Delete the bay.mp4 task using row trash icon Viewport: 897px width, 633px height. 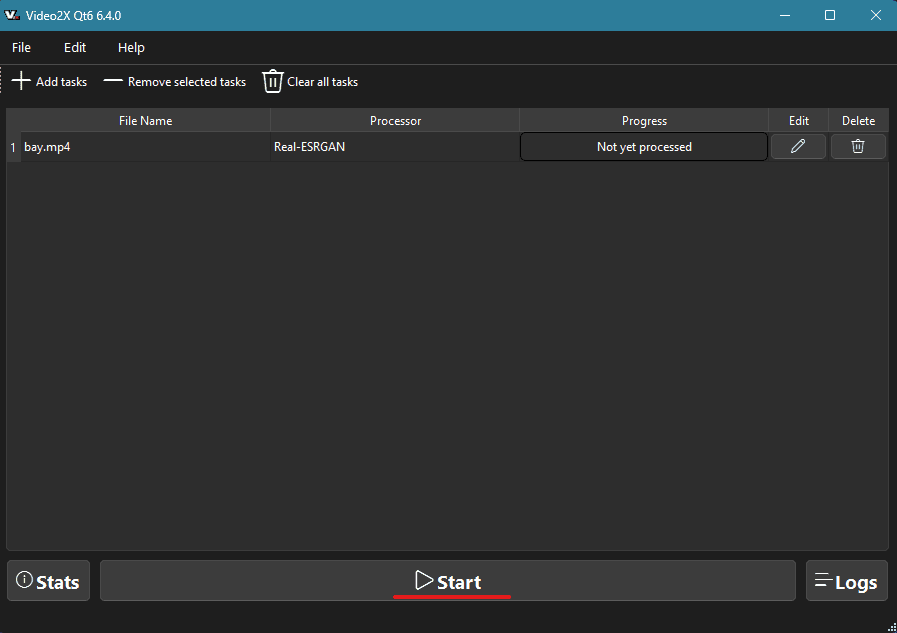[858, 147]
